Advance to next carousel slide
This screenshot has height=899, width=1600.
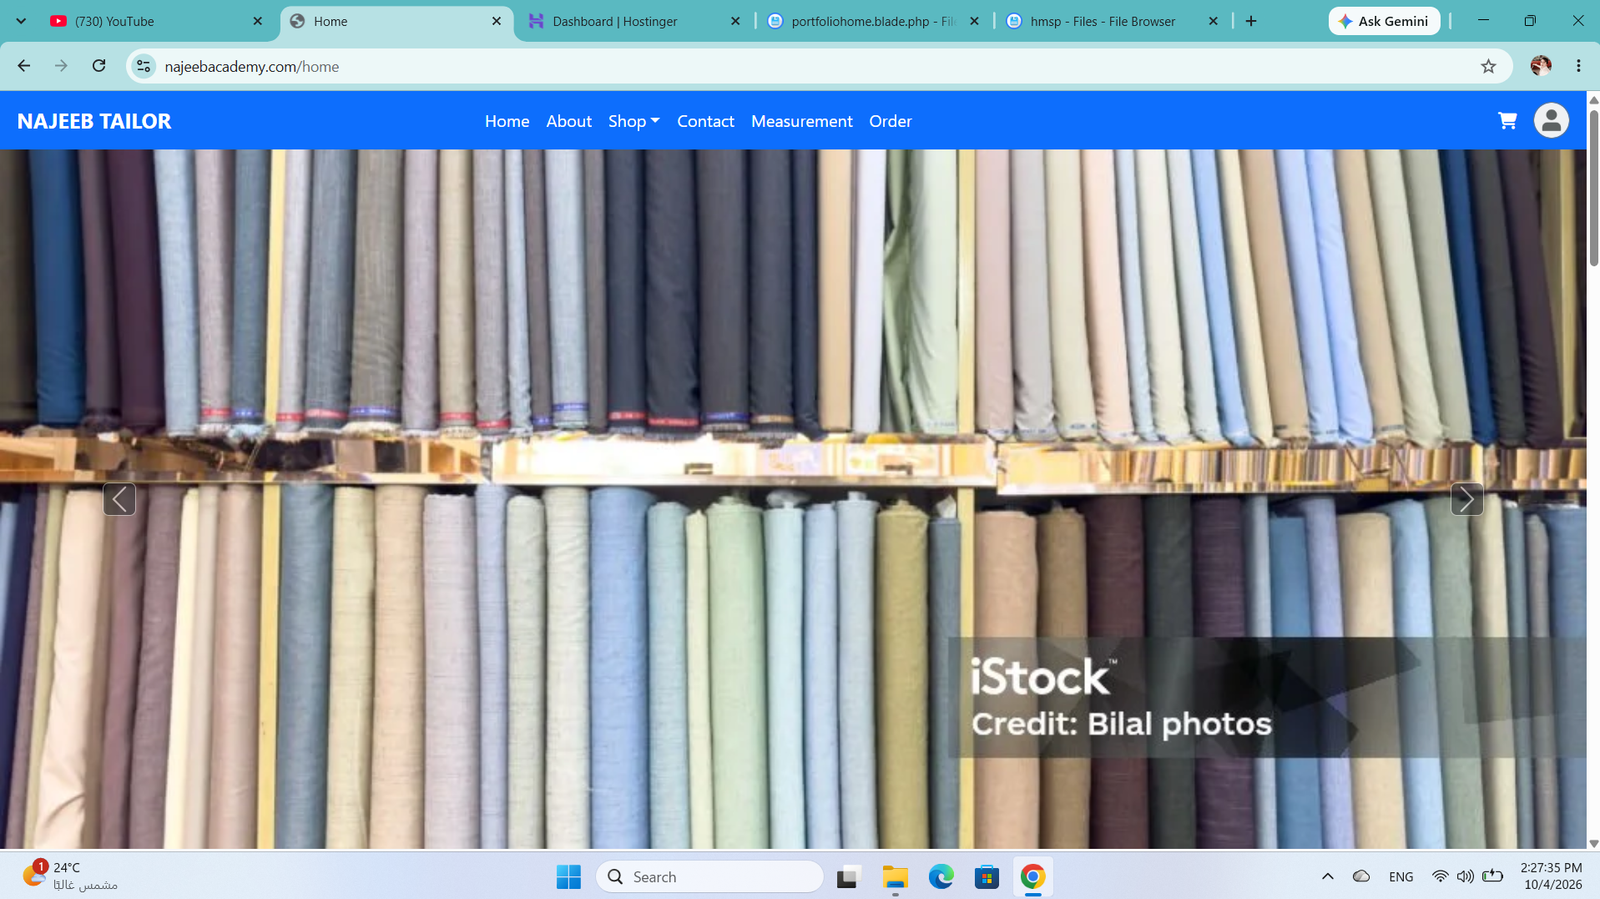coord(1467,498)
